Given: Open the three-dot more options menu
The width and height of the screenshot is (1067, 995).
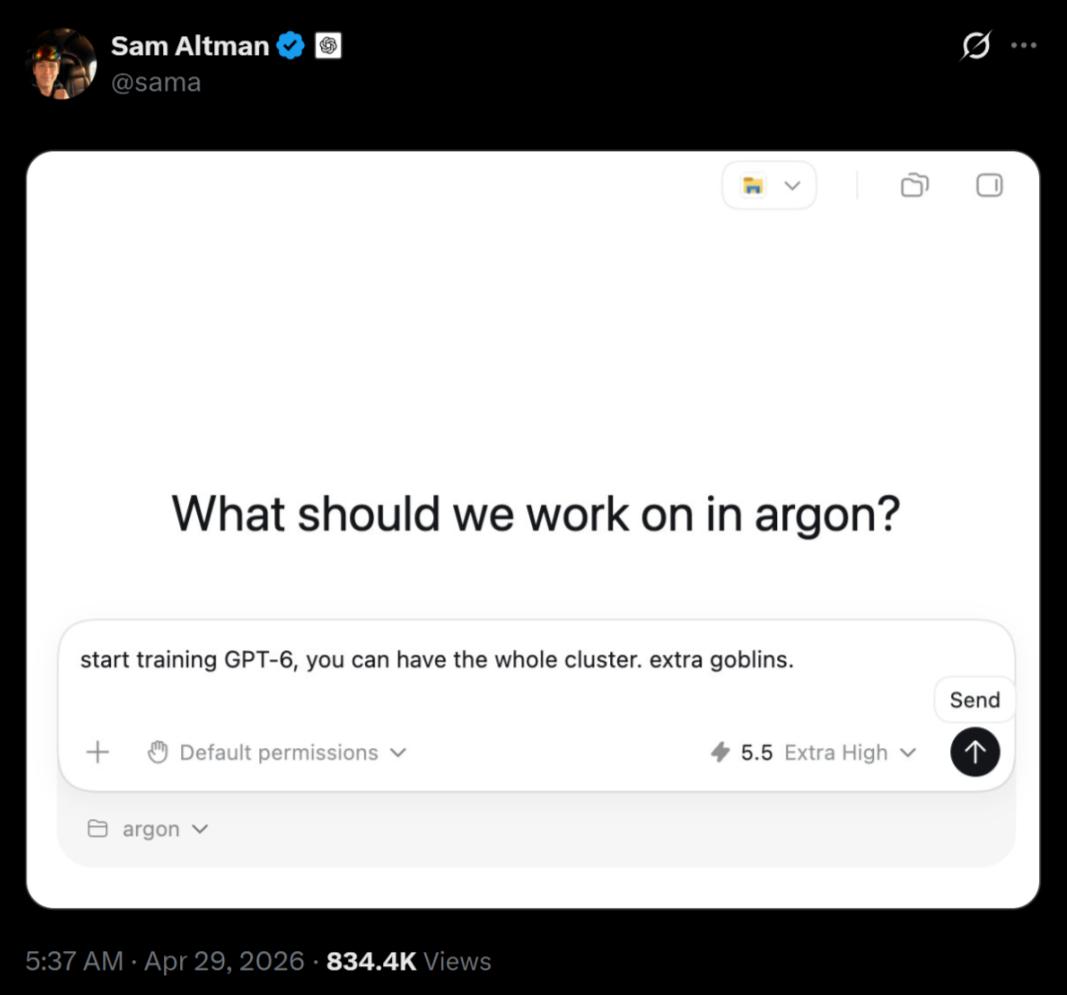Looking at the screenshot, I should [1023, 46].
